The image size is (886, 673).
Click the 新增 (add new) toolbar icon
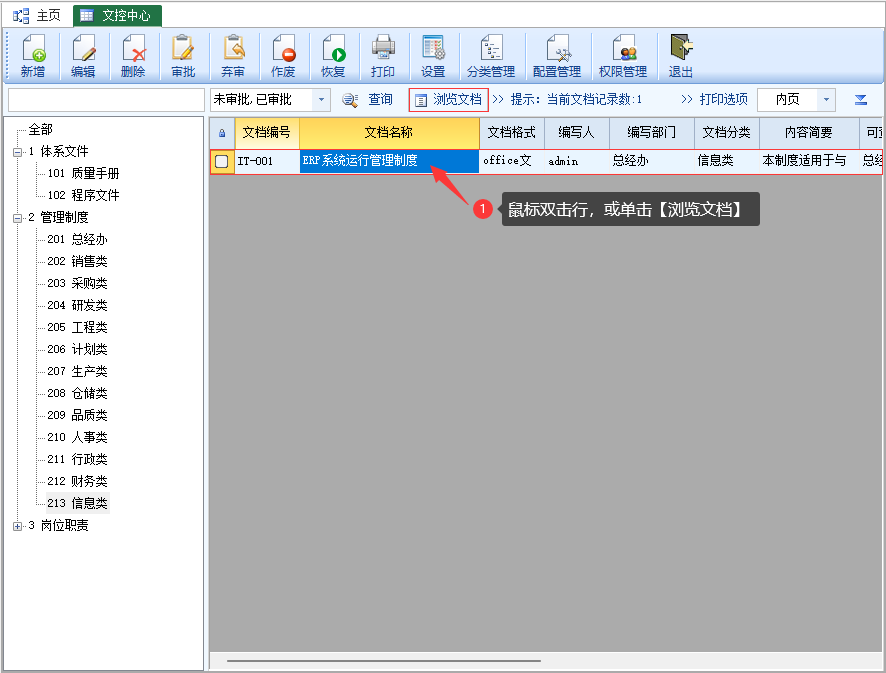(x=33, y=55)
